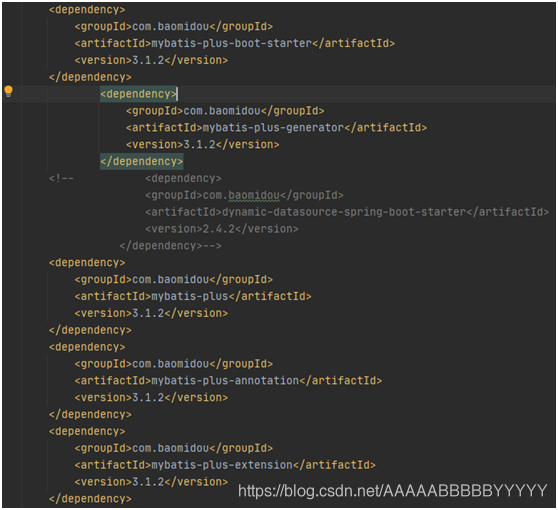Click the groupId line above mybatis-plus-extension
This screenshot has height=510, width=558.
[174, 448]
